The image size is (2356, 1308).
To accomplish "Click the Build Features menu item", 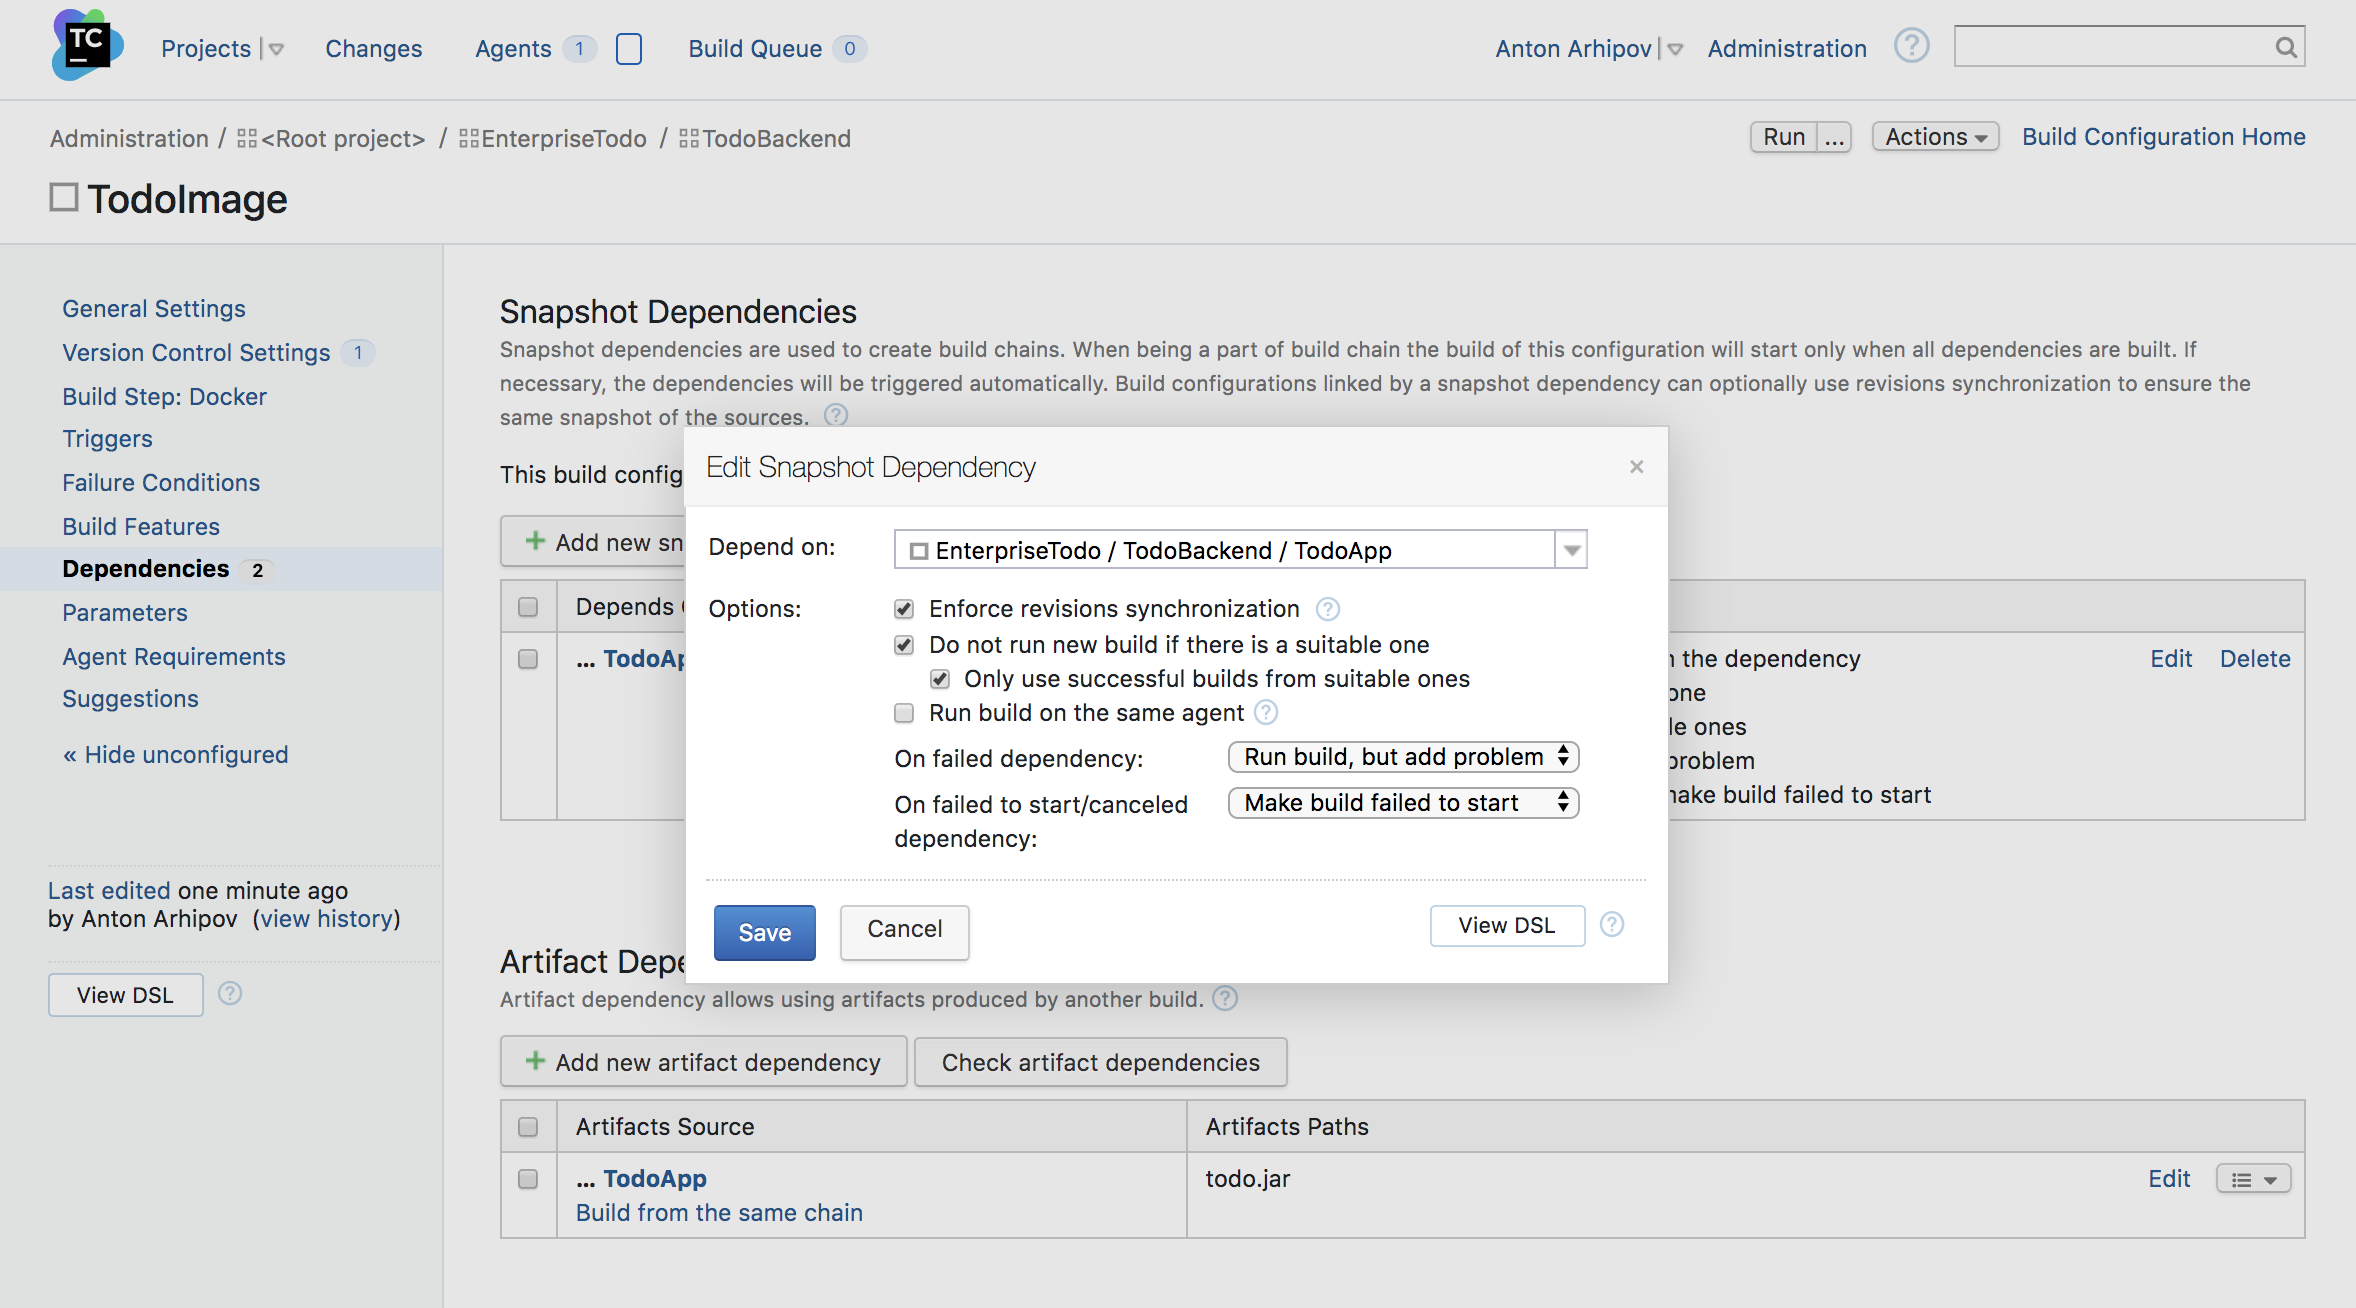I will point(138,524).
